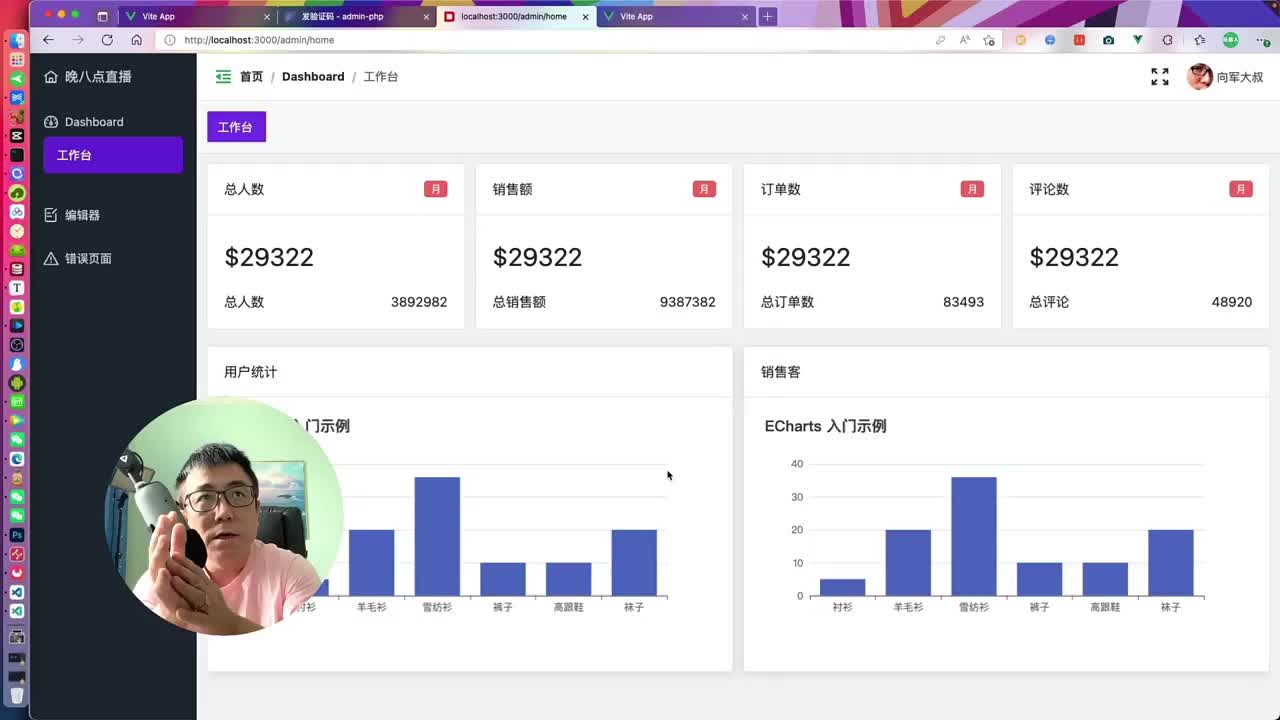1280x720 pixels.
Task: Click the 袜子 bar in 销售客 chart
Action: pyautogui.click(x=1171, y=563)
